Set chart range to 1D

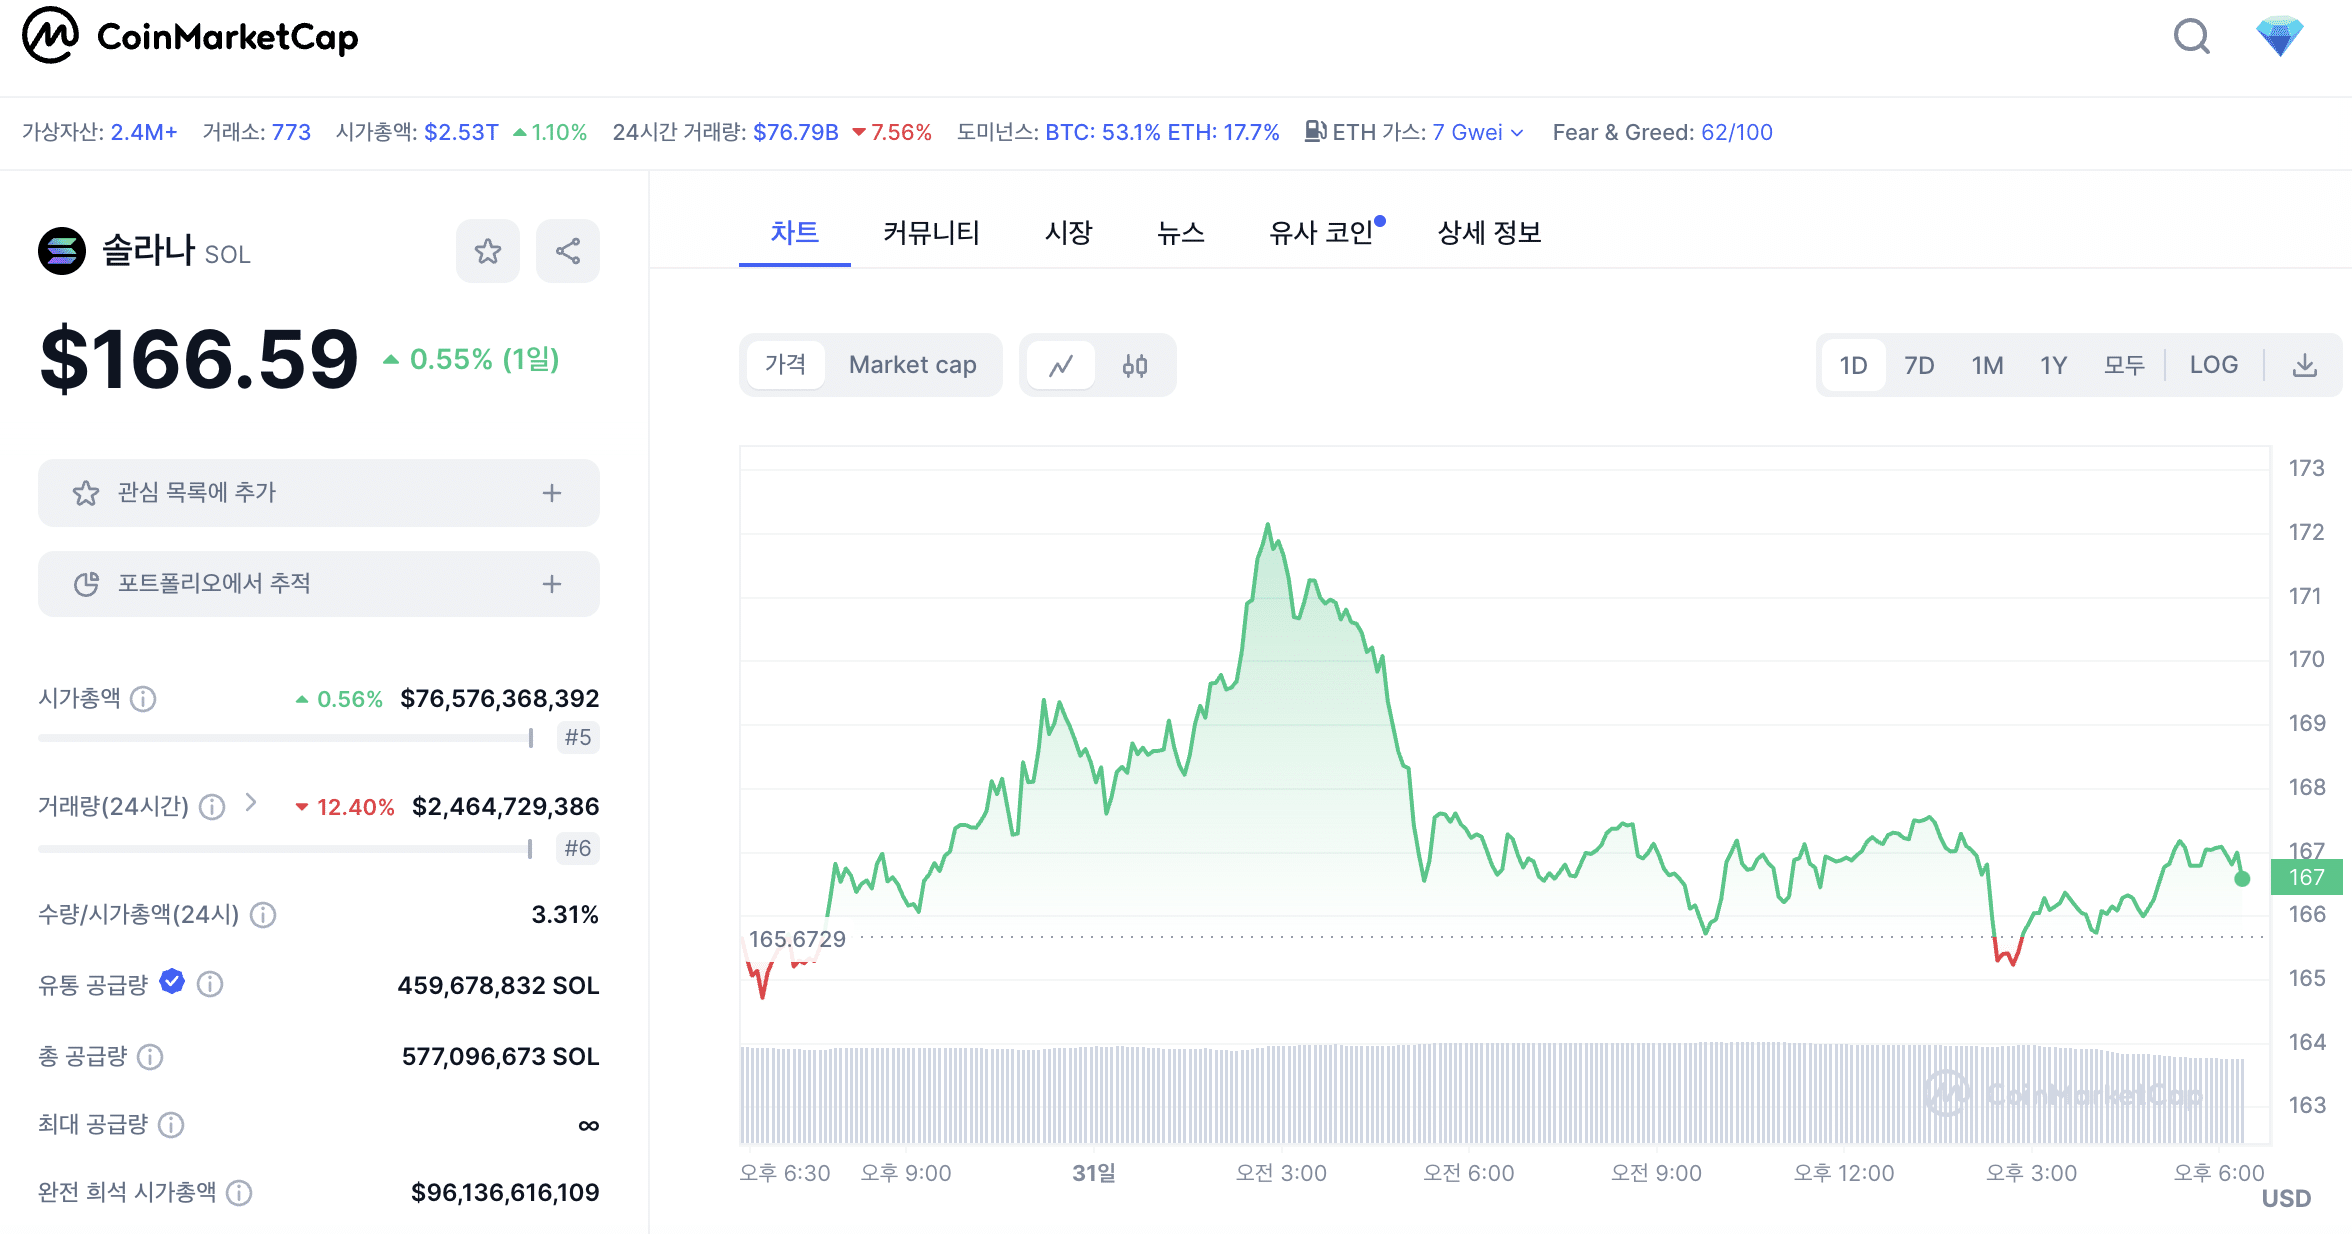pos(1853,365)
